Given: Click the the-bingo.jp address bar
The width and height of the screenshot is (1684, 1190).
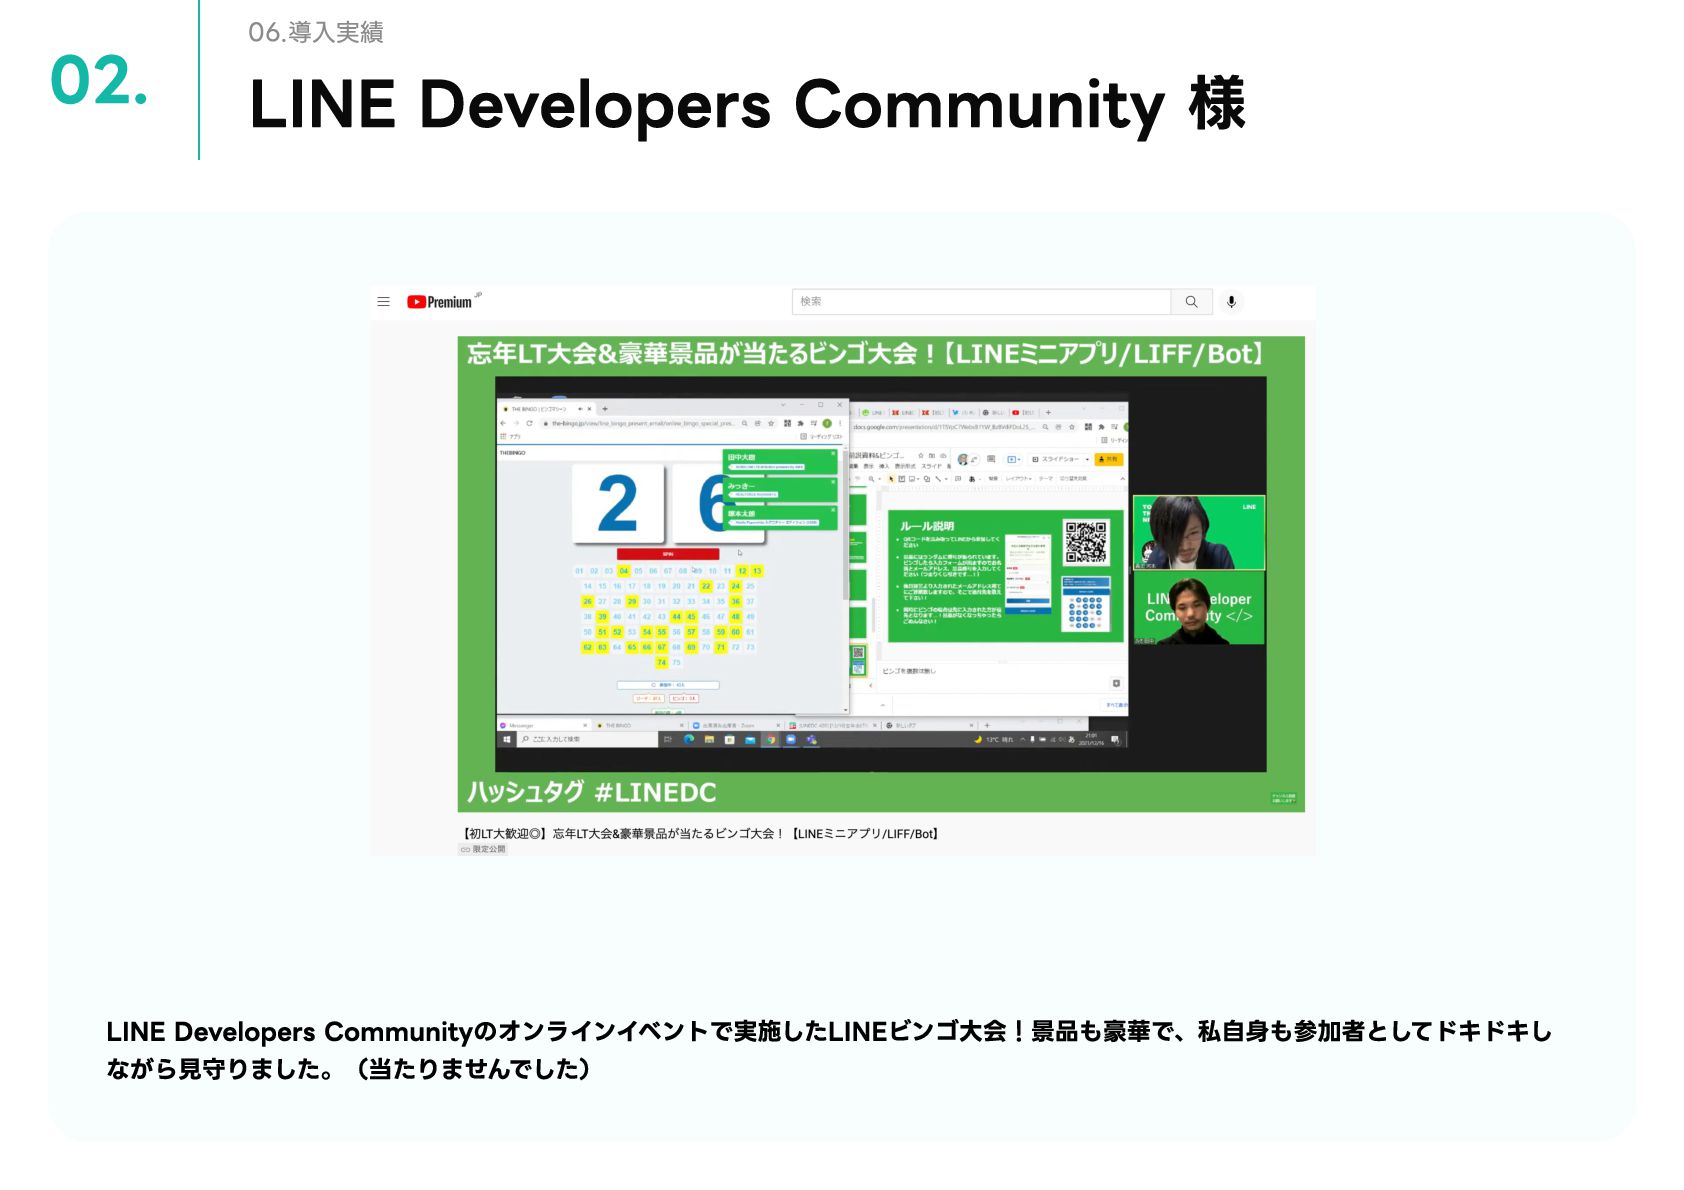Looking at the screenshot, I should pos(645,423).
